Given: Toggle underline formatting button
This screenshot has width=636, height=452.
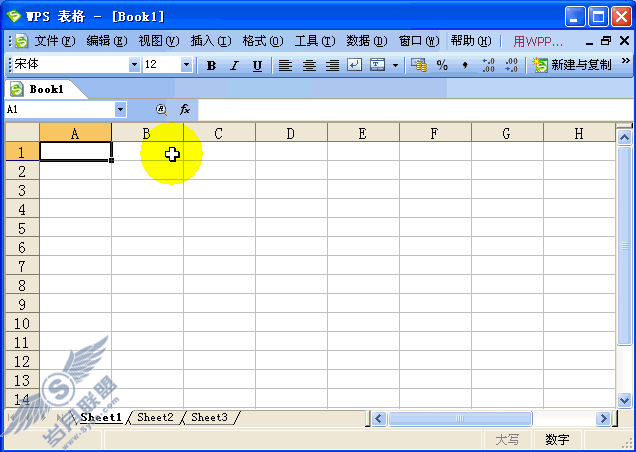Looking at the screenshot, I should [257, 65].
